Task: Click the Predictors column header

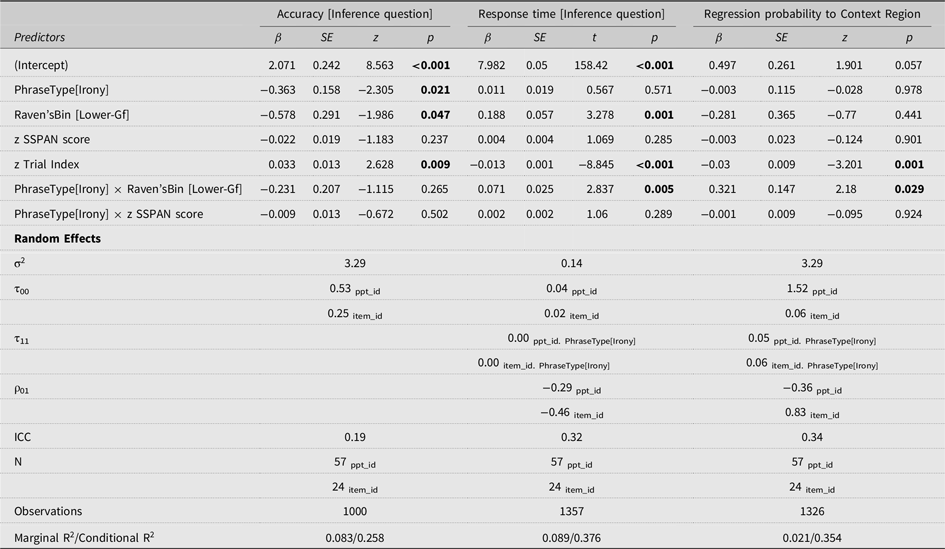Action: tap(39, 37)
